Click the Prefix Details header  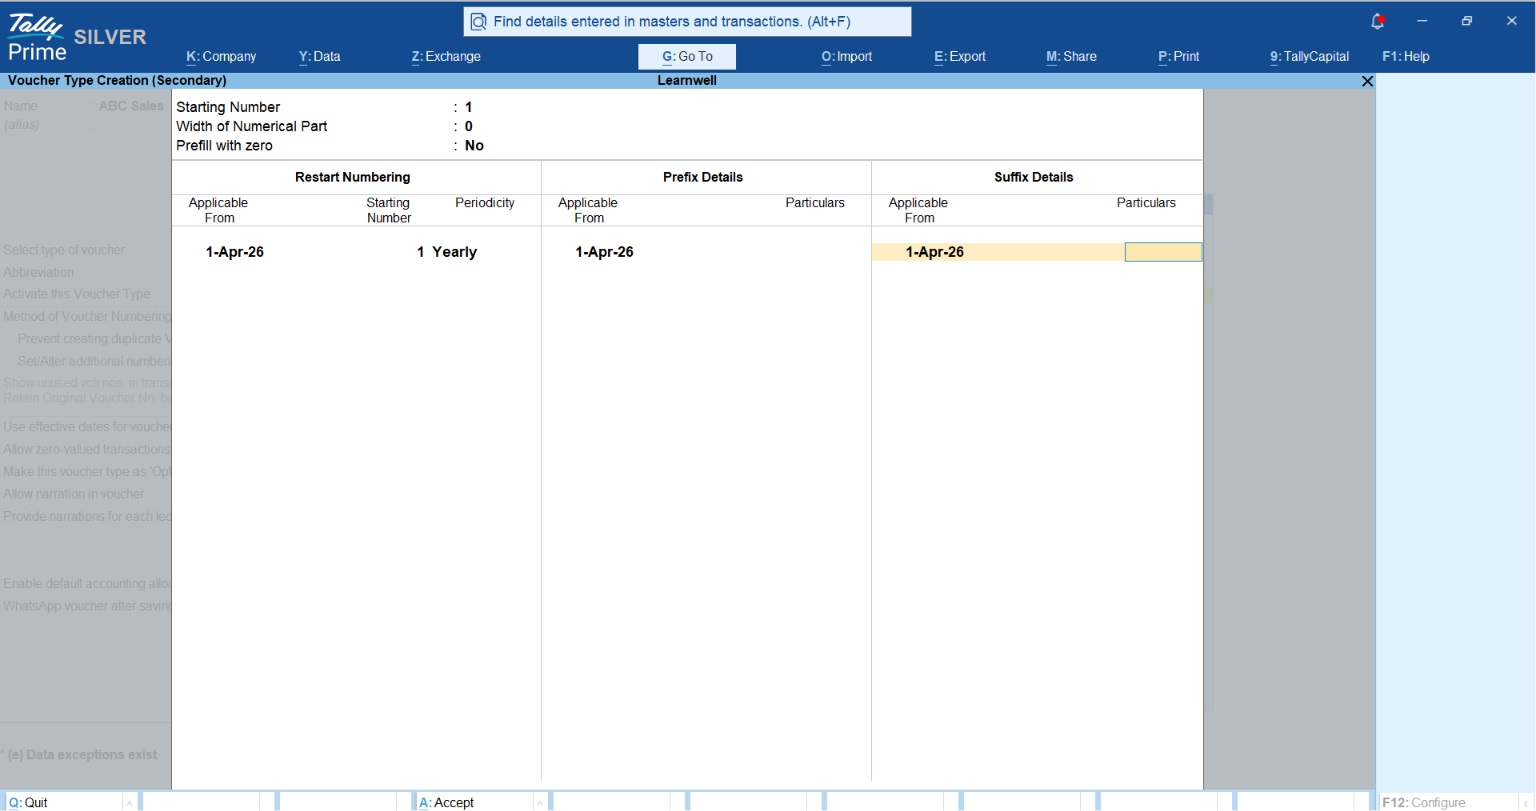[703, 177]
